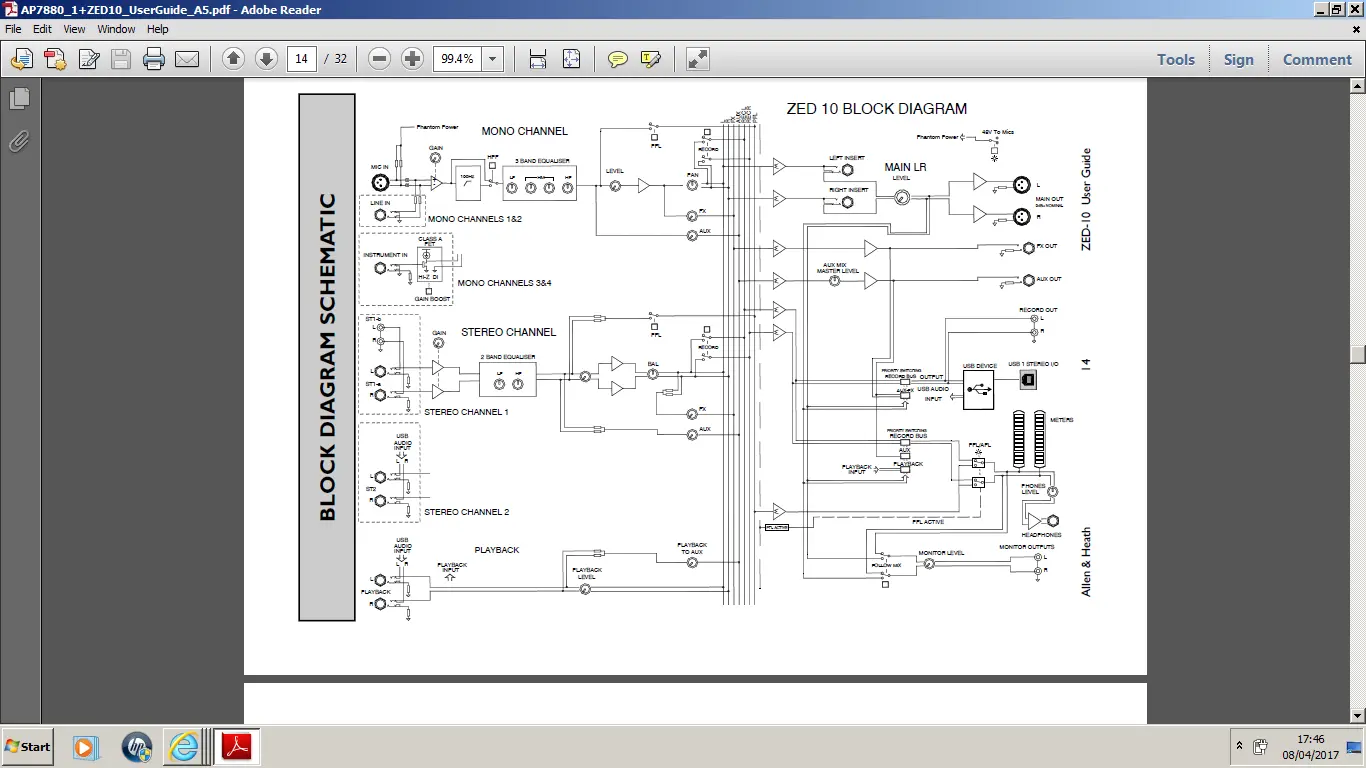Screen dimensions: 1366x768
Task: Click the USB device symbol in diagram
Action: [x=979, y=391]
